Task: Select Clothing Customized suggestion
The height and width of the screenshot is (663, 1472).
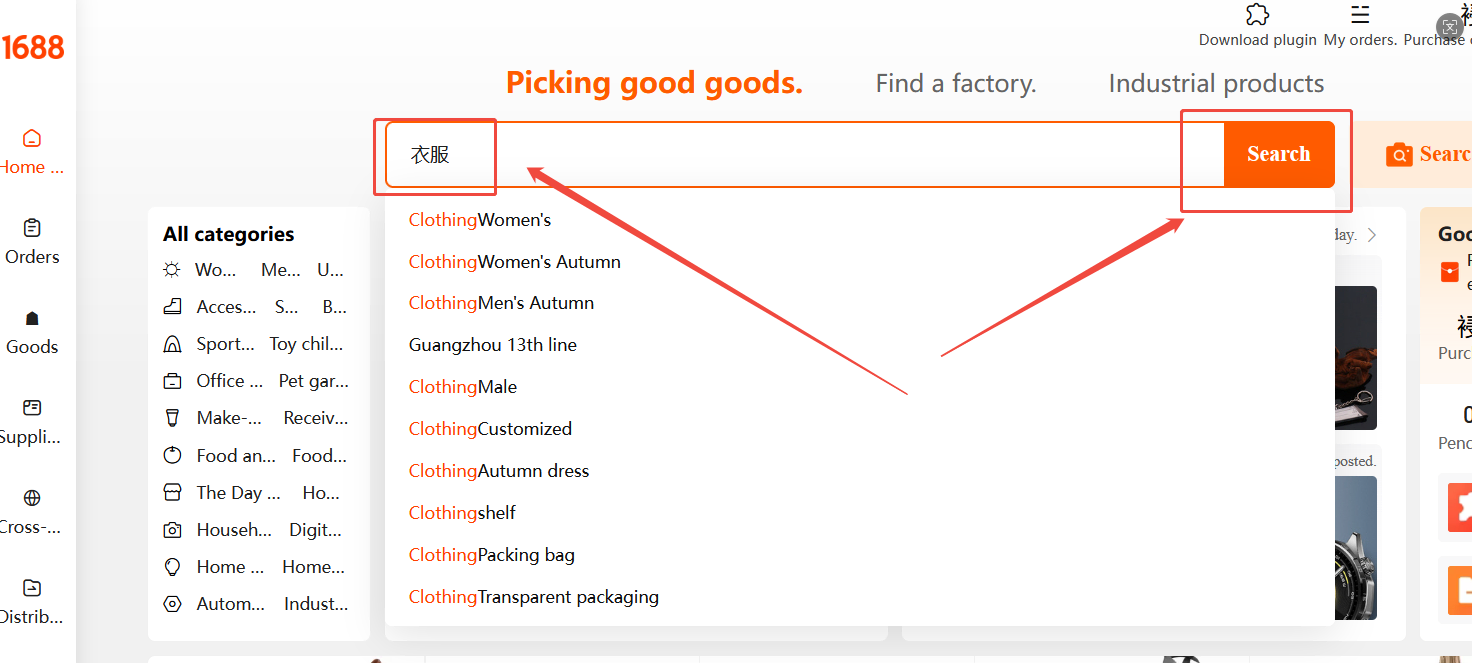Action: tap(490, 429)
